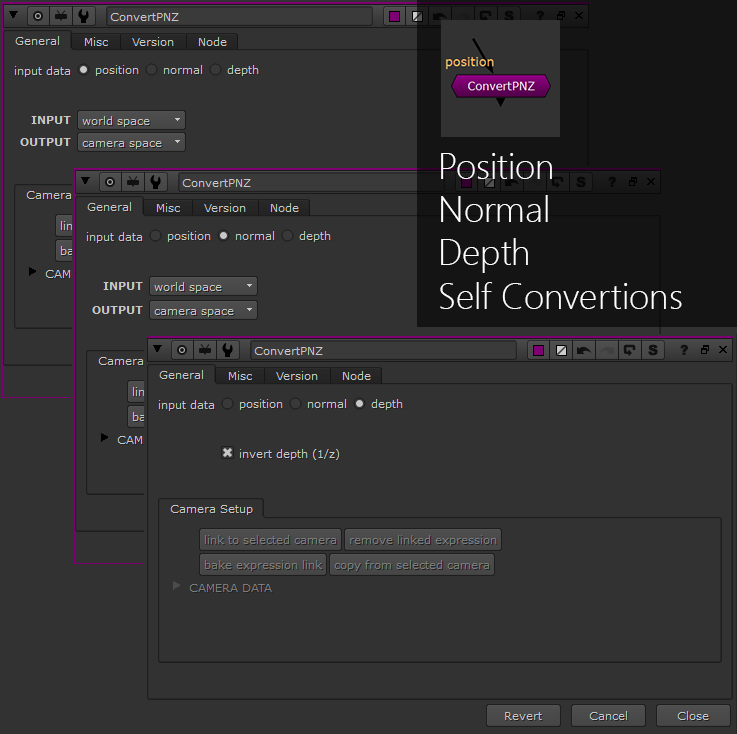Open wrench menu in front depth panel
Screen dimensions: 737x734
click(227, 350)
